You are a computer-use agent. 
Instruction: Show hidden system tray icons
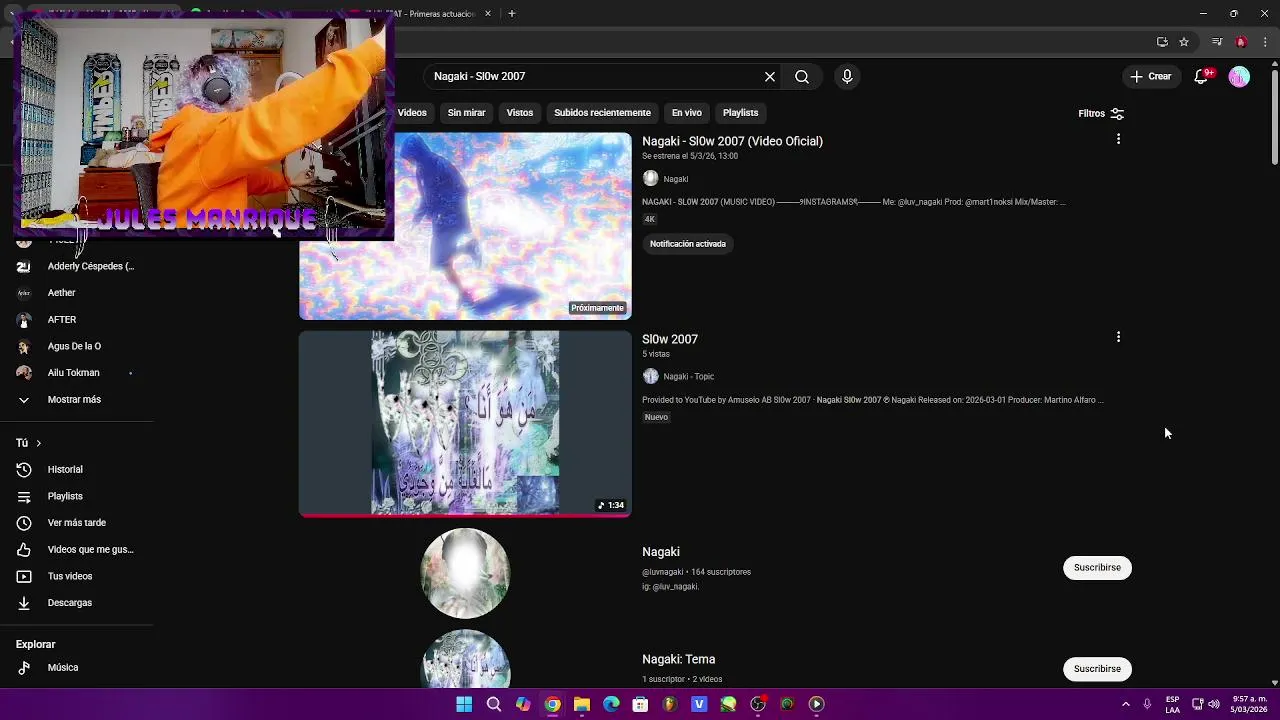tap(1125, 704)
